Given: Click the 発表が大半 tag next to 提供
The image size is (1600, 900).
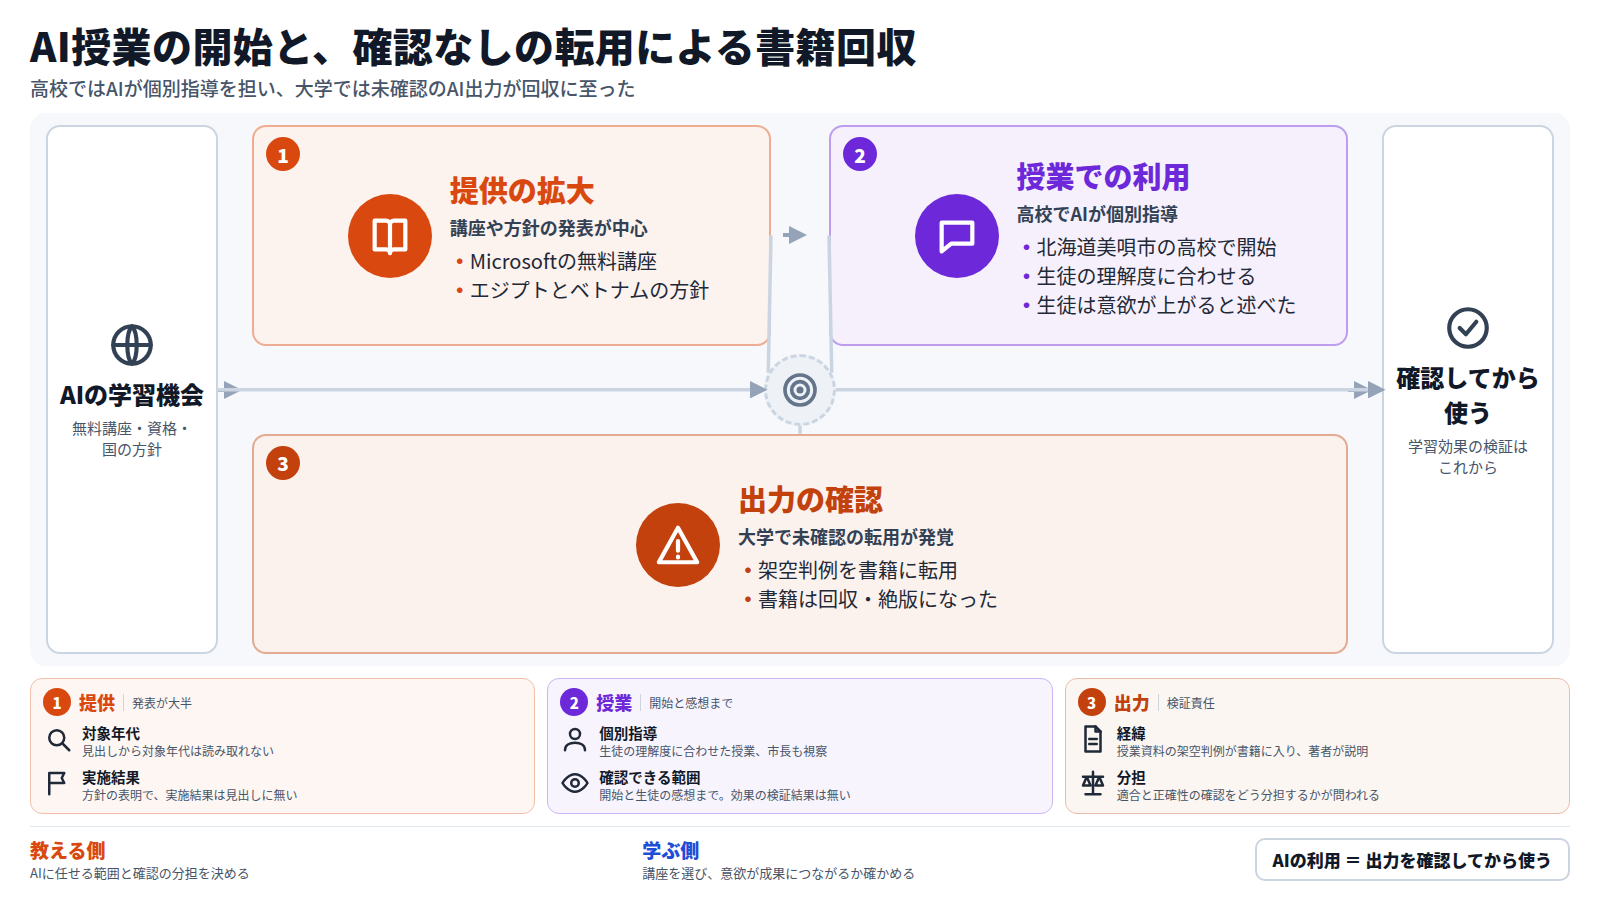Looking at the screenshot, I should click(x=162, y=703).
